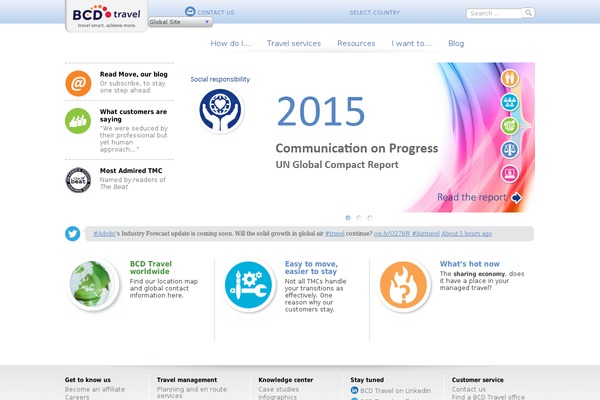The width and height of the screenshot is (600, 400).
Task: Click the Contact Us phone icon
Action: (x=190, y=11)
